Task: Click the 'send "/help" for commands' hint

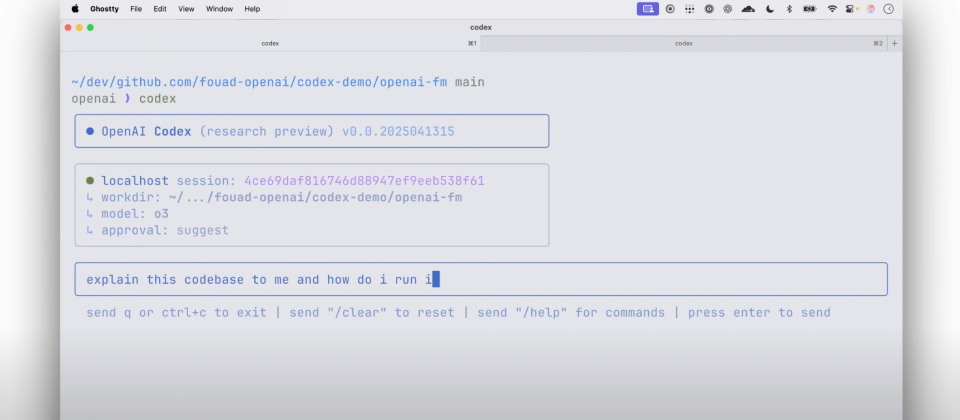Action: pos(571,313)
